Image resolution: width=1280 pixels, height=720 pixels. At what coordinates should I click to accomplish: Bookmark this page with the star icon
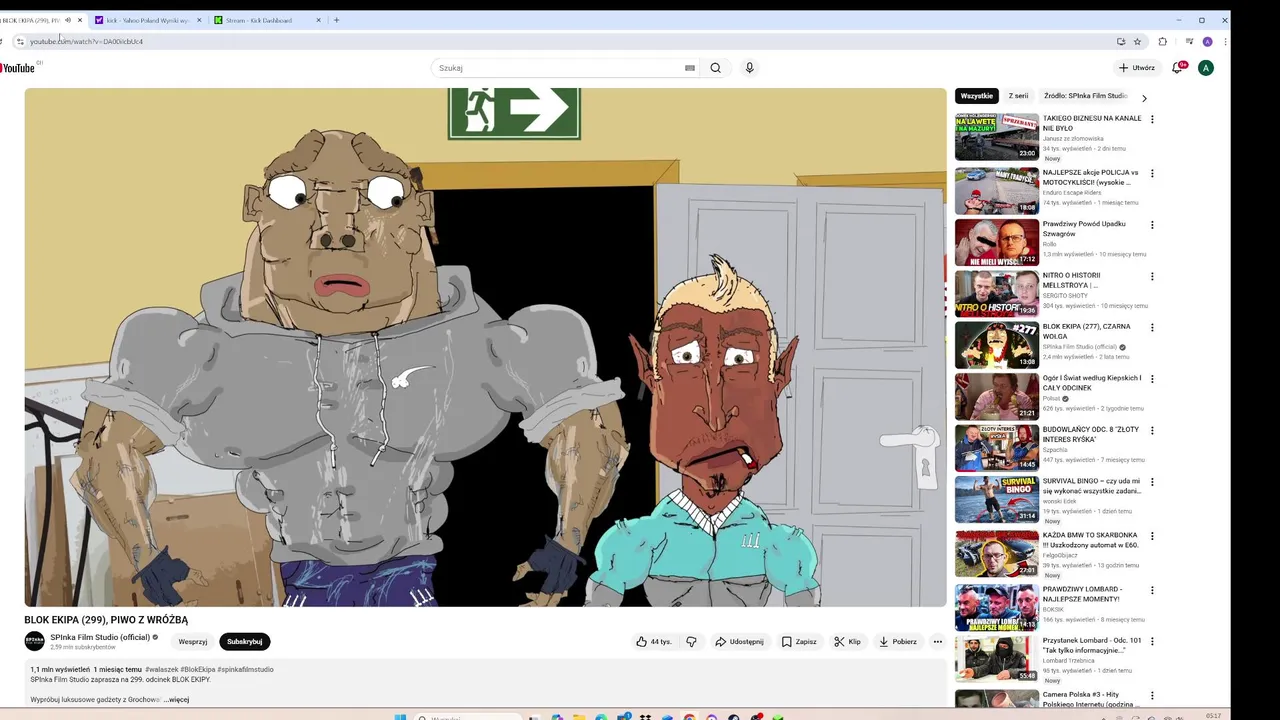(x=1137, y=42)
